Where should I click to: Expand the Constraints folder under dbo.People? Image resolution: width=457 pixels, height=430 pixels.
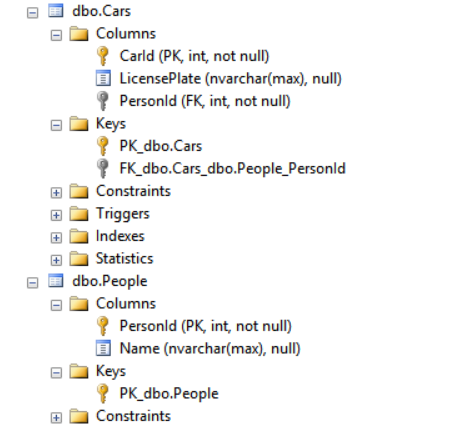click(56, 418)
